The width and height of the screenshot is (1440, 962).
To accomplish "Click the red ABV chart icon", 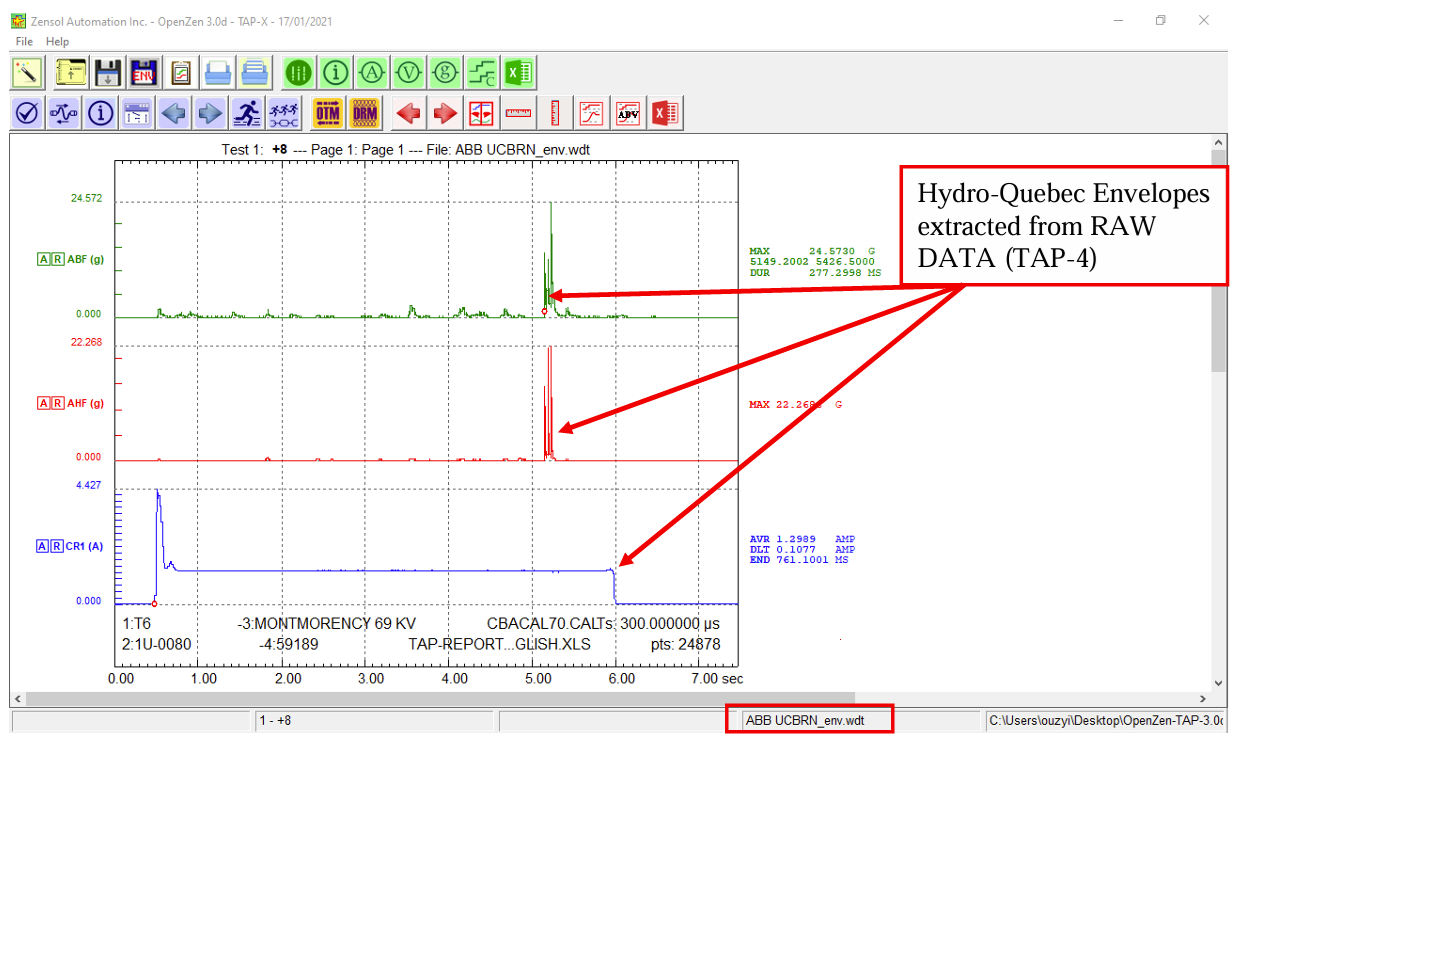I will pos(628,113).
